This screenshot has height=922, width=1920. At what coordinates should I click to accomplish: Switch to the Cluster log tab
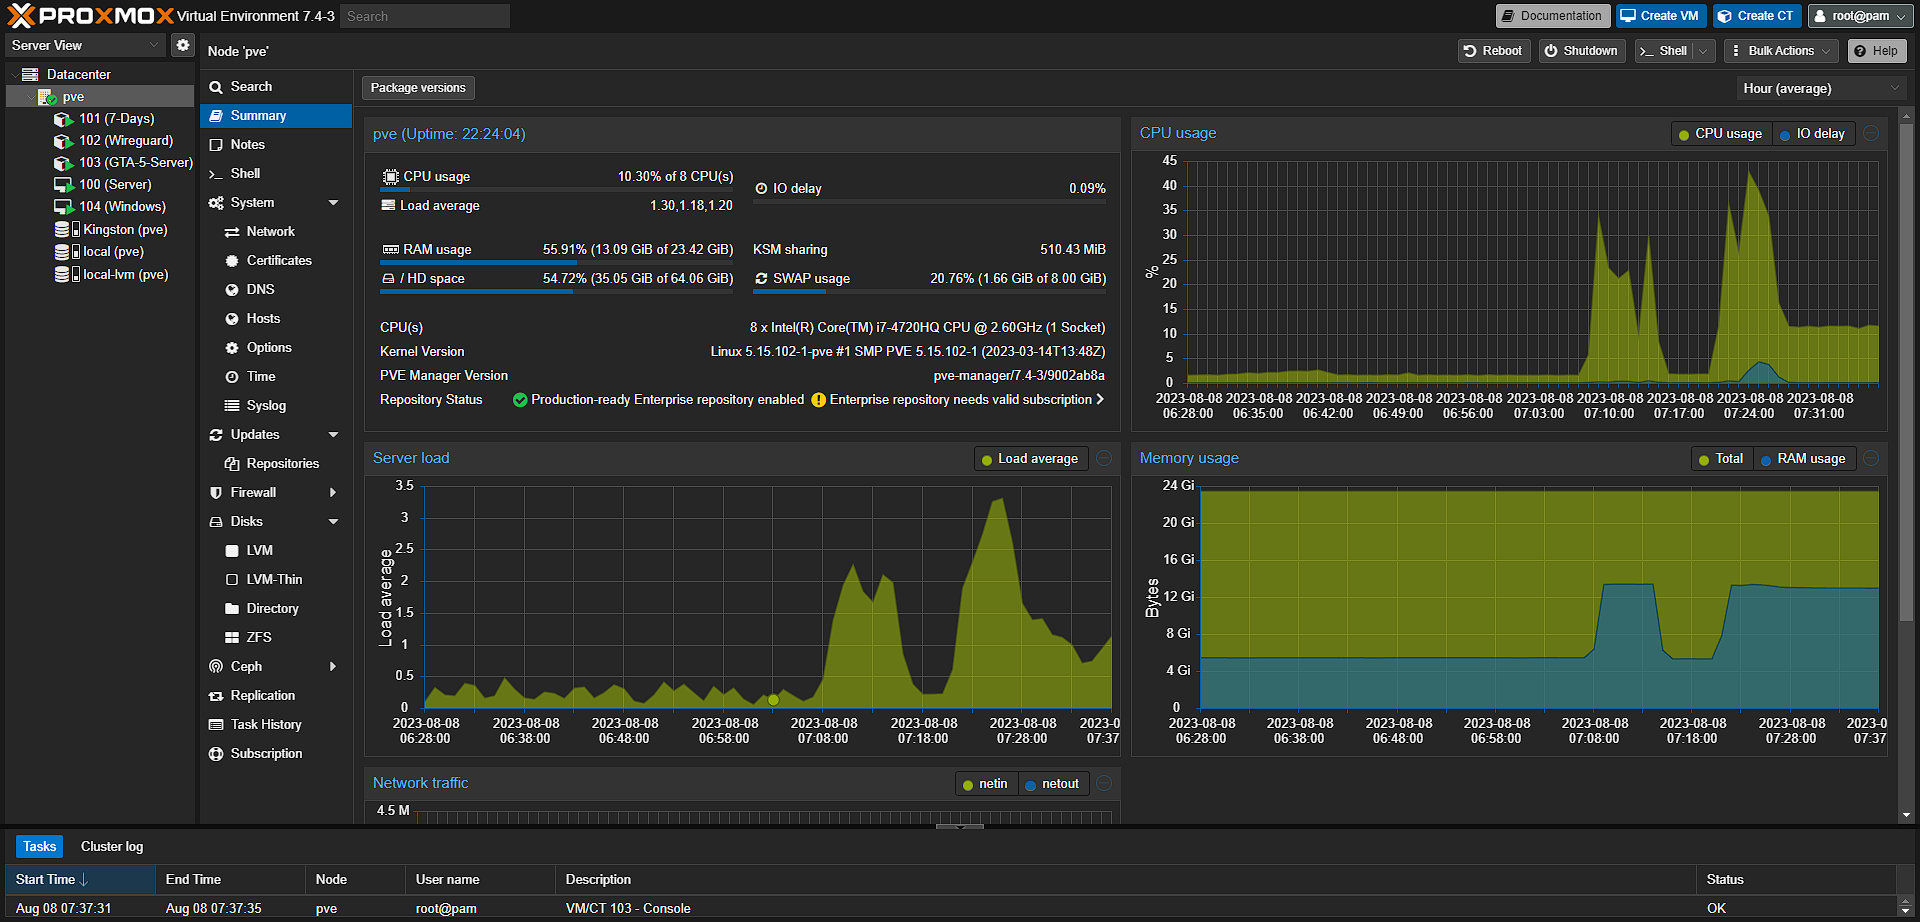(x=112, y=847)
